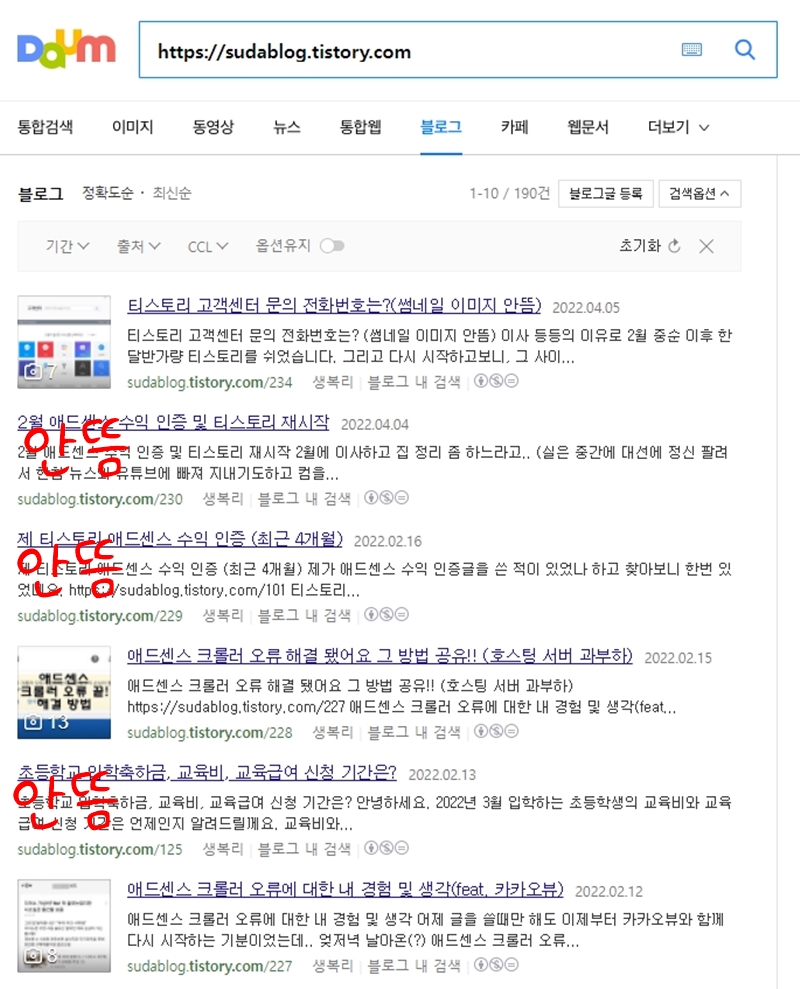
Task: Open thumbnail of 크롤러 오류에 대한 내 경험 result
Action: click(64, 925)
